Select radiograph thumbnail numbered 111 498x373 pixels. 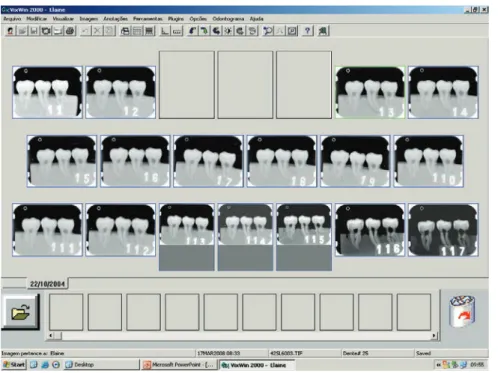[47, 230]
